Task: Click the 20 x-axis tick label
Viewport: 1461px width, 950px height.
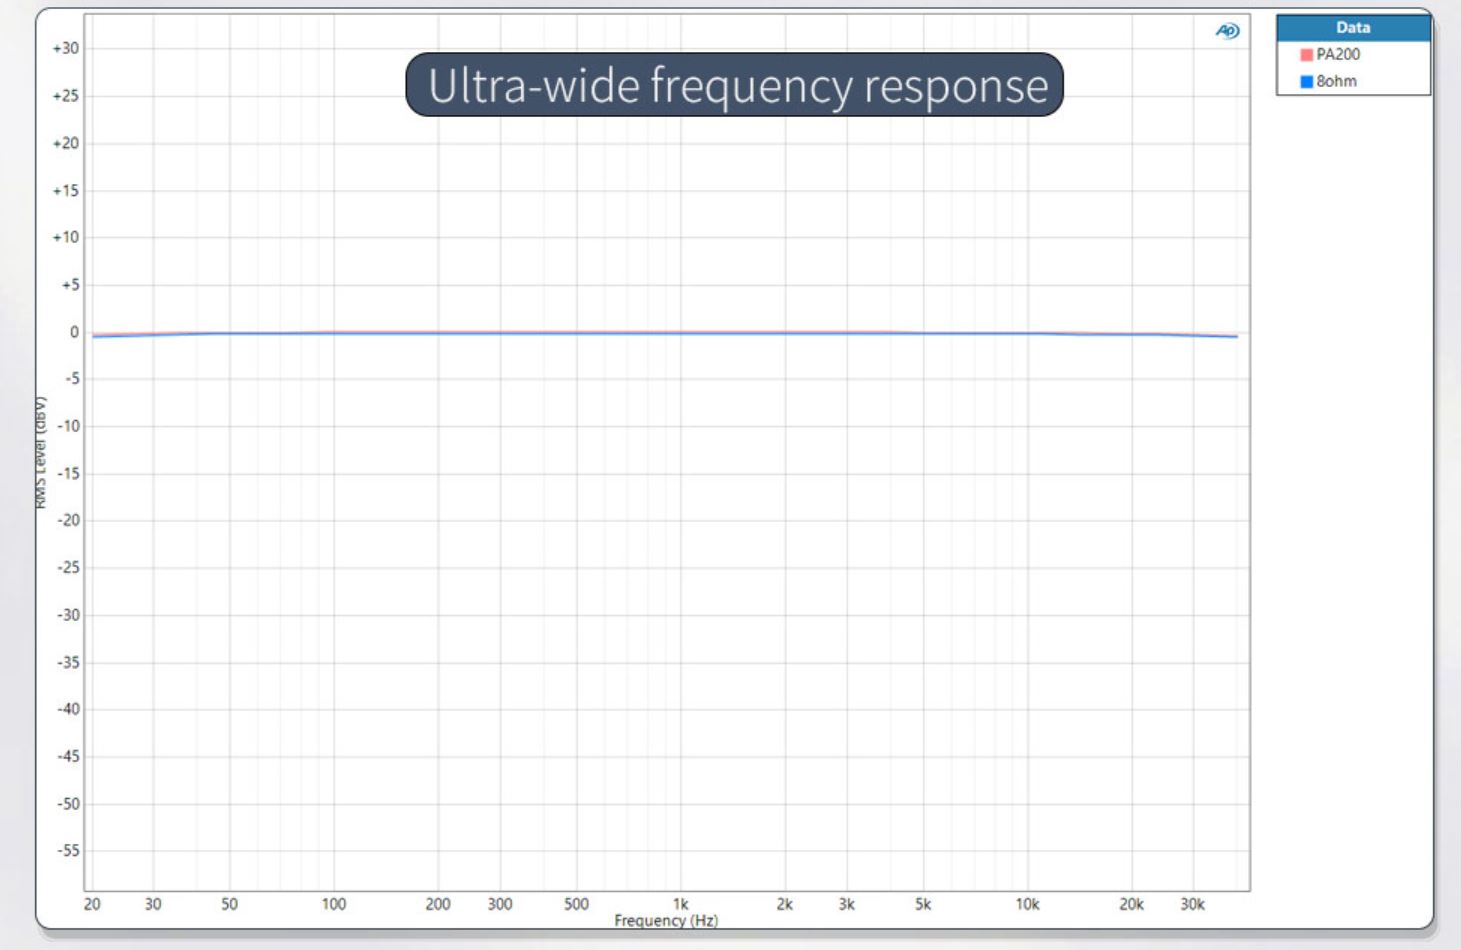Action: tap(92, 904)
